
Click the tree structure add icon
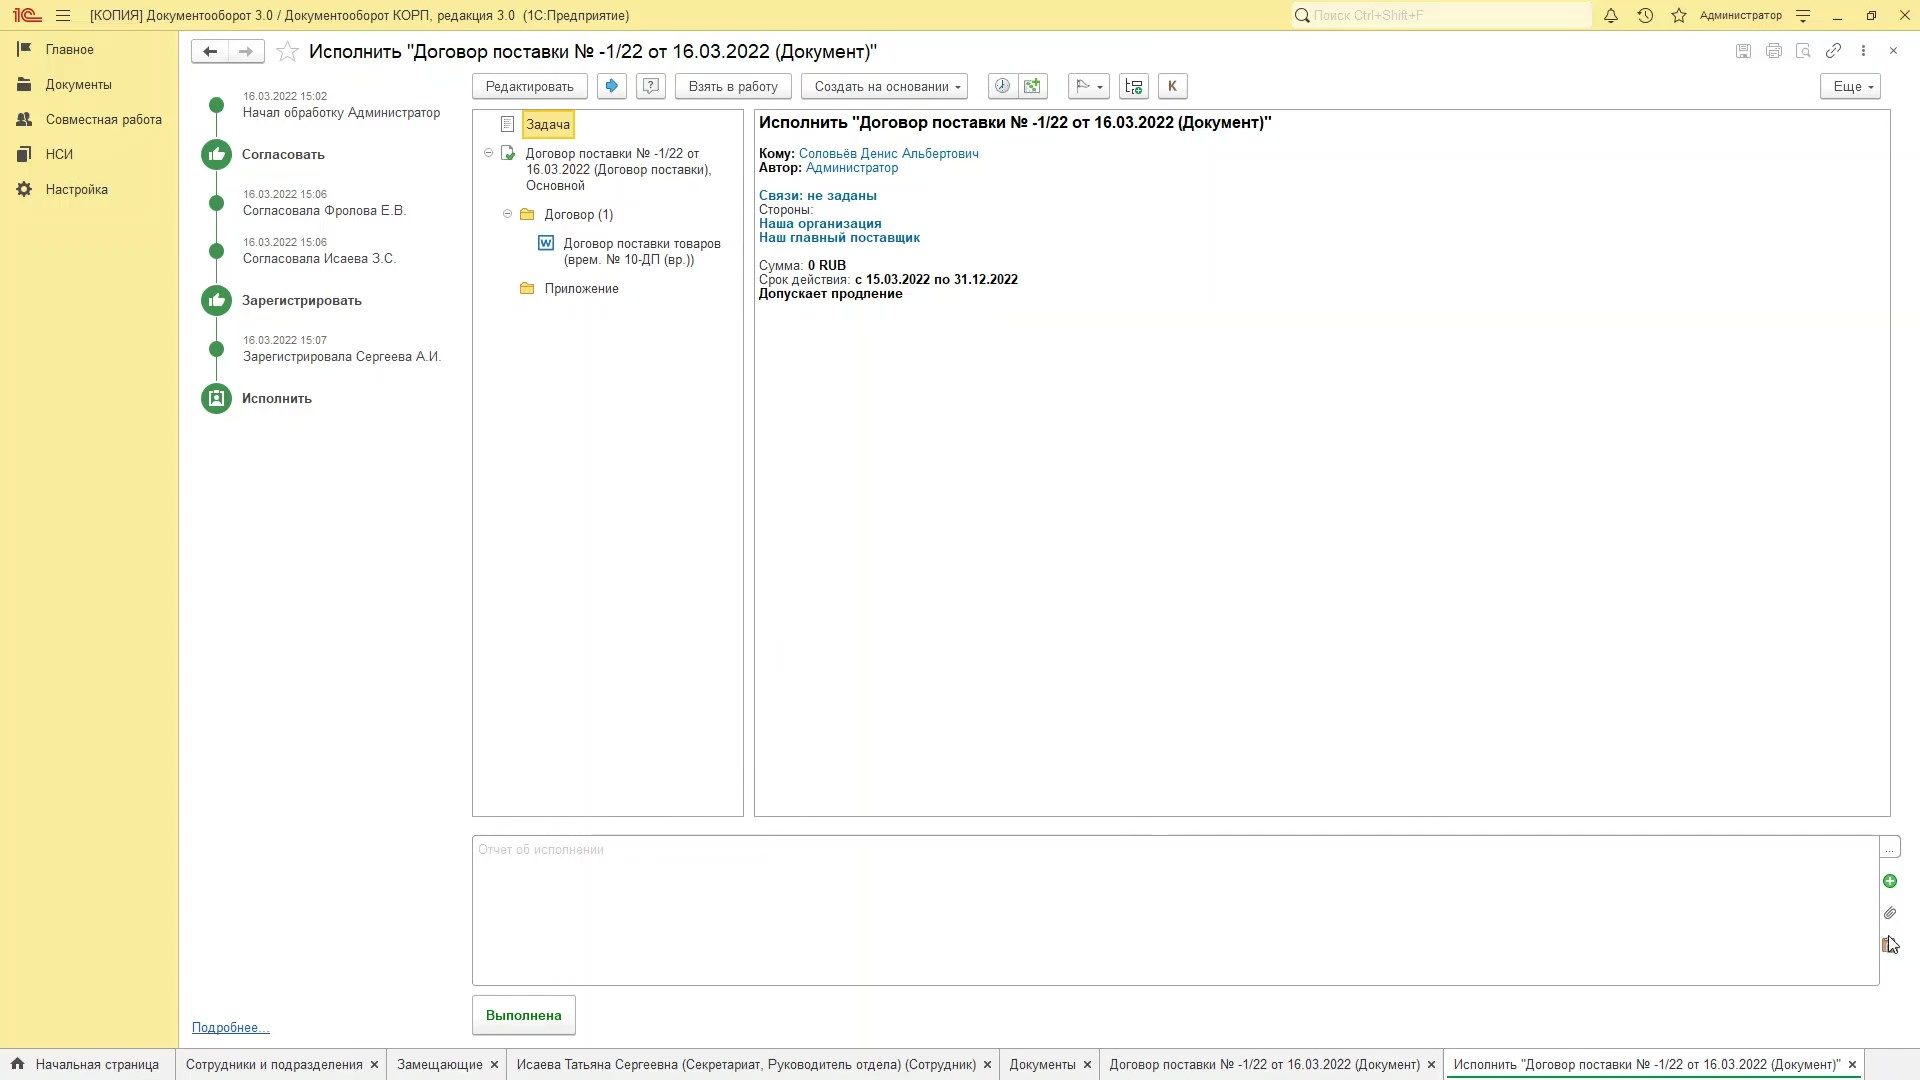tap(1134, 86)
